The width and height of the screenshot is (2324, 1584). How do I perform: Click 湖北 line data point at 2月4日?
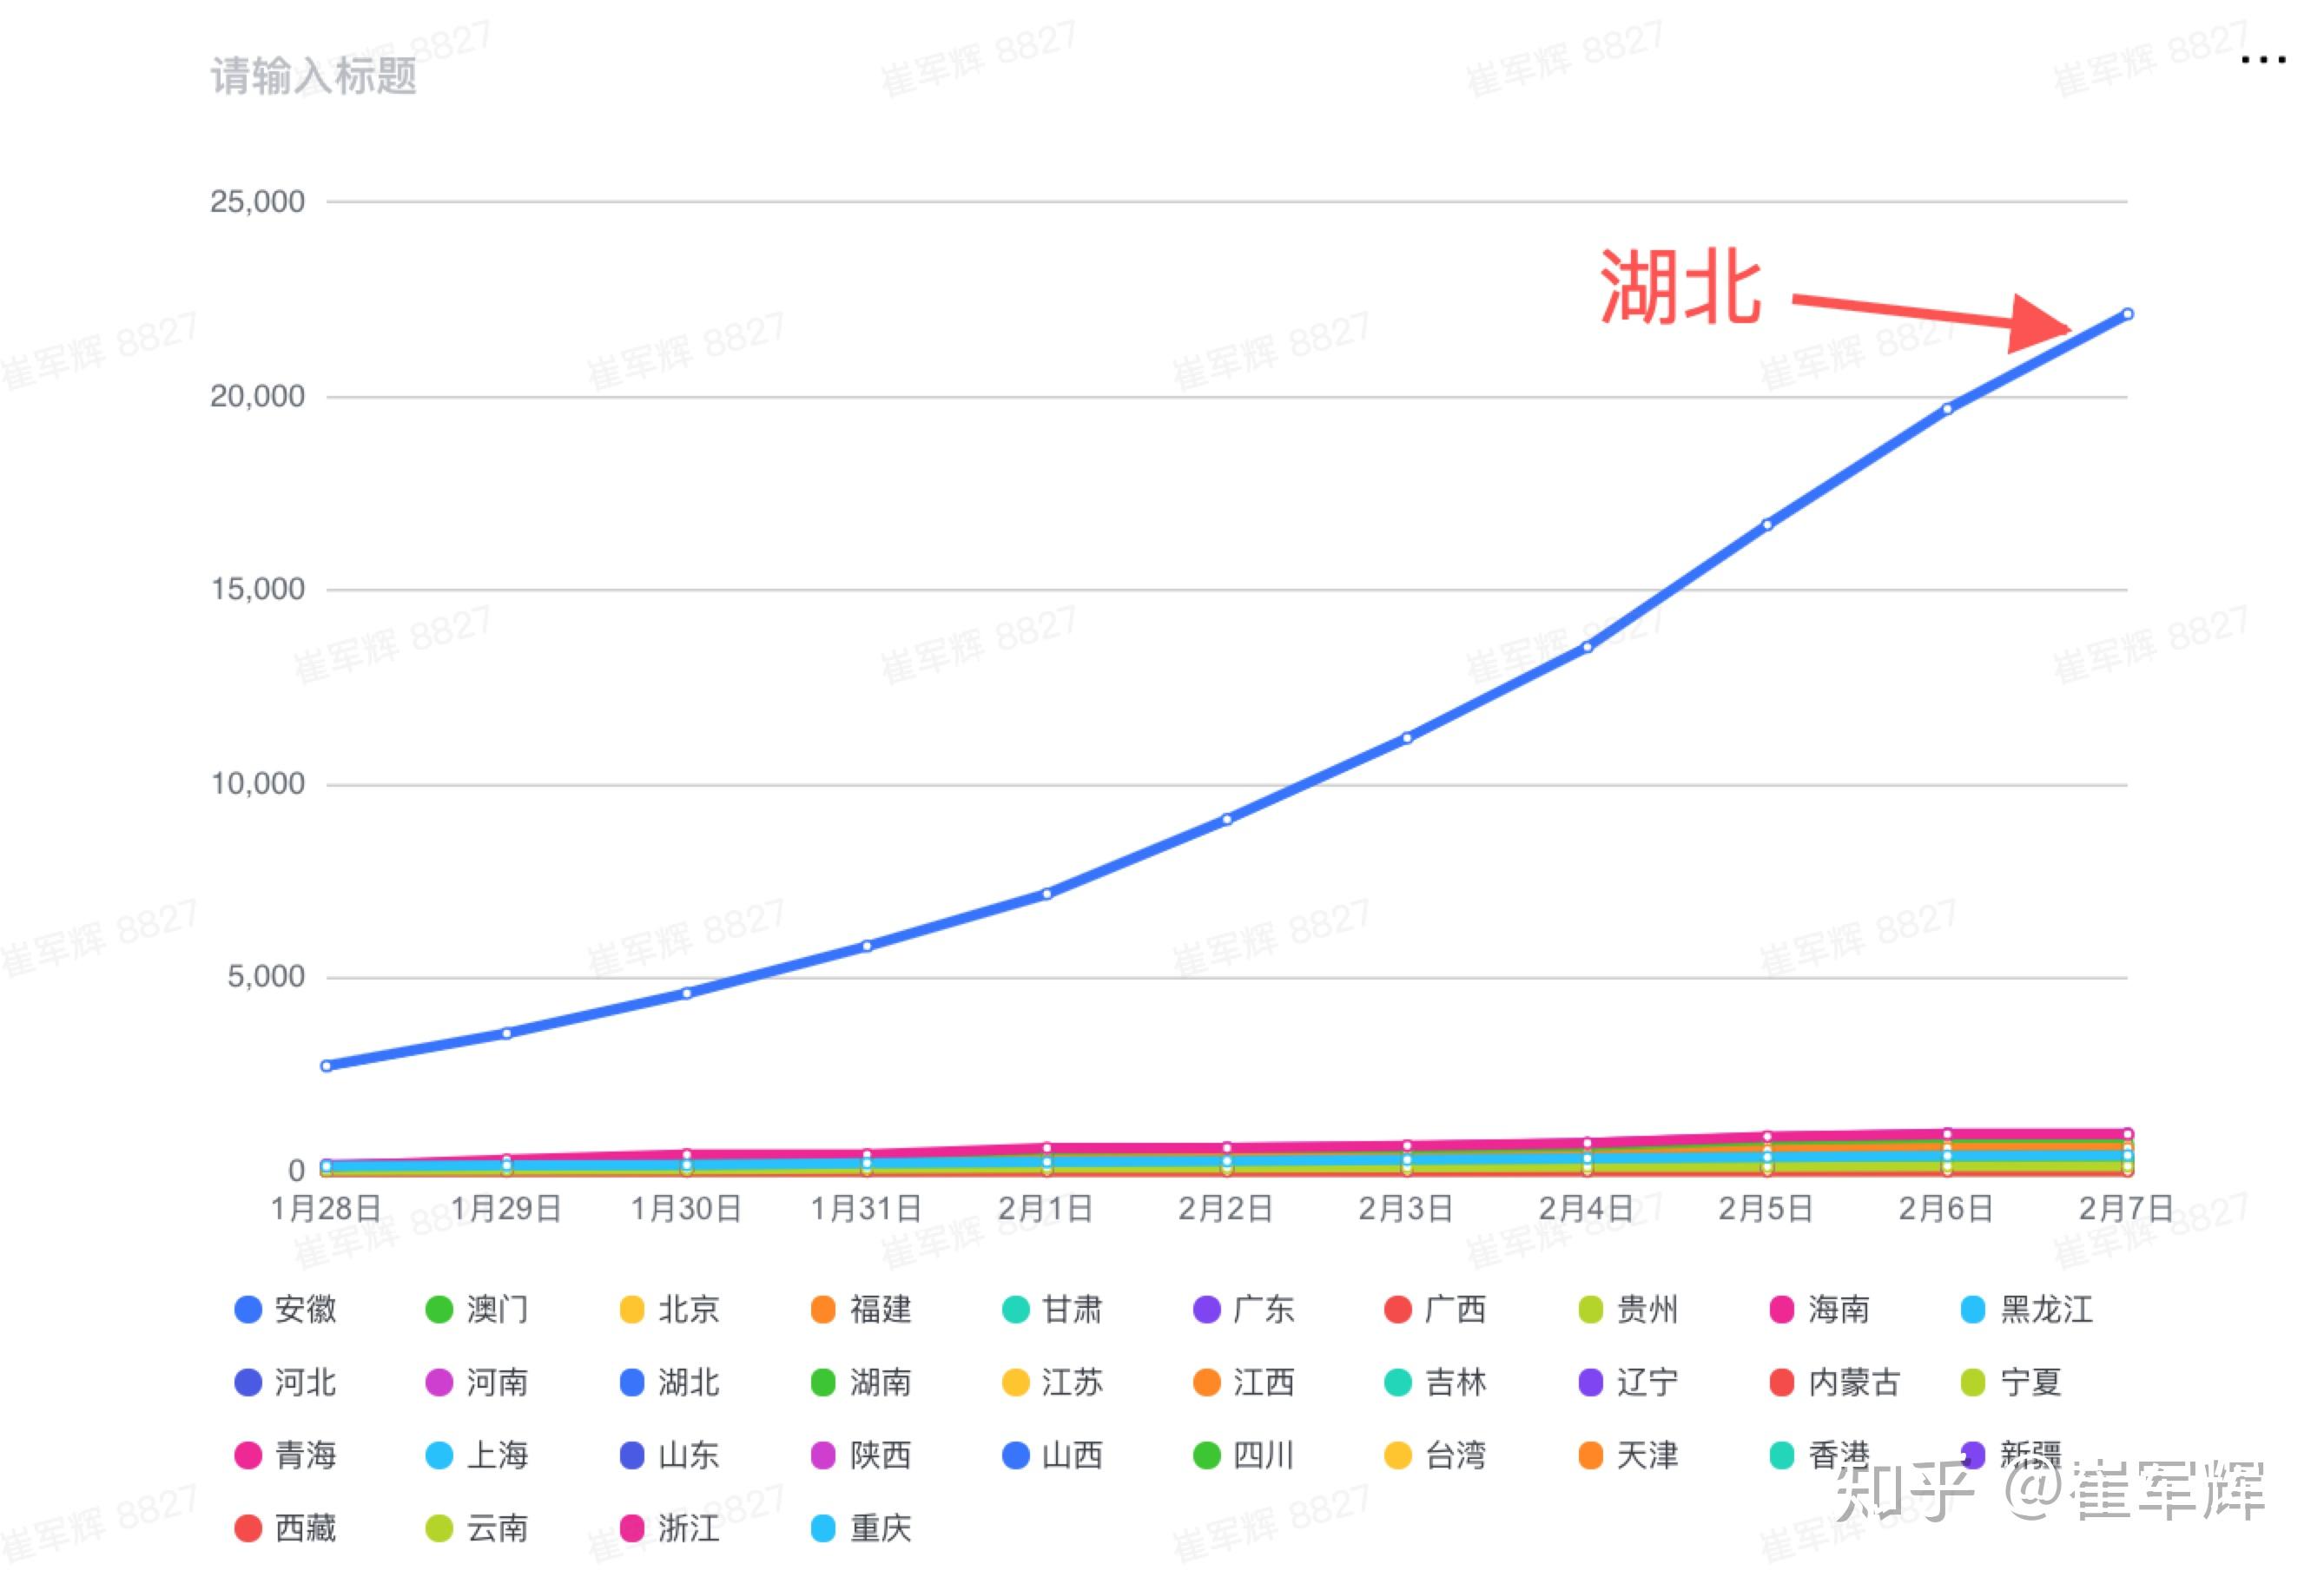[1587, 647]
